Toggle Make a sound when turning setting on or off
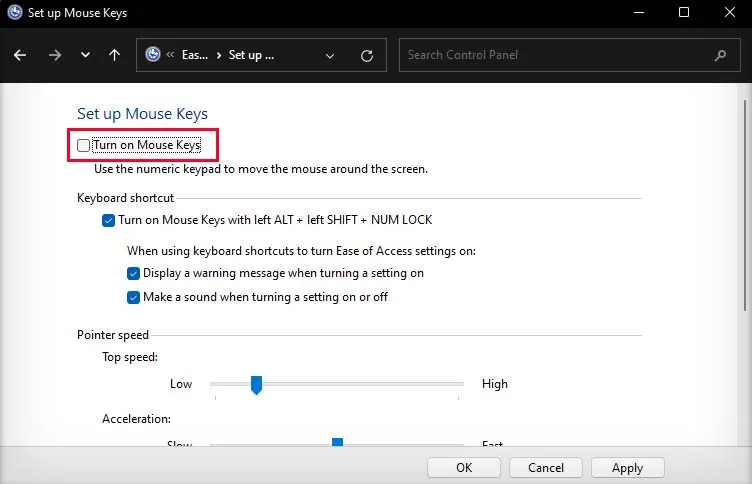Screen dimensions: 752x484 (x=134, y=297)
